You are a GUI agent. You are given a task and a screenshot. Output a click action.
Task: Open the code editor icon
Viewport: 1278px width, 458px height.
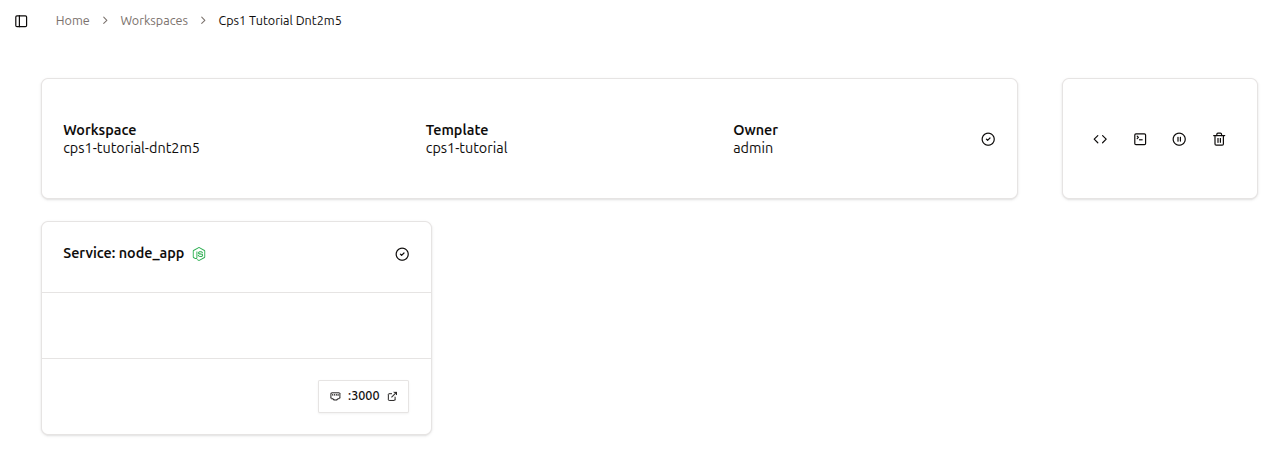click(1100, 139)
